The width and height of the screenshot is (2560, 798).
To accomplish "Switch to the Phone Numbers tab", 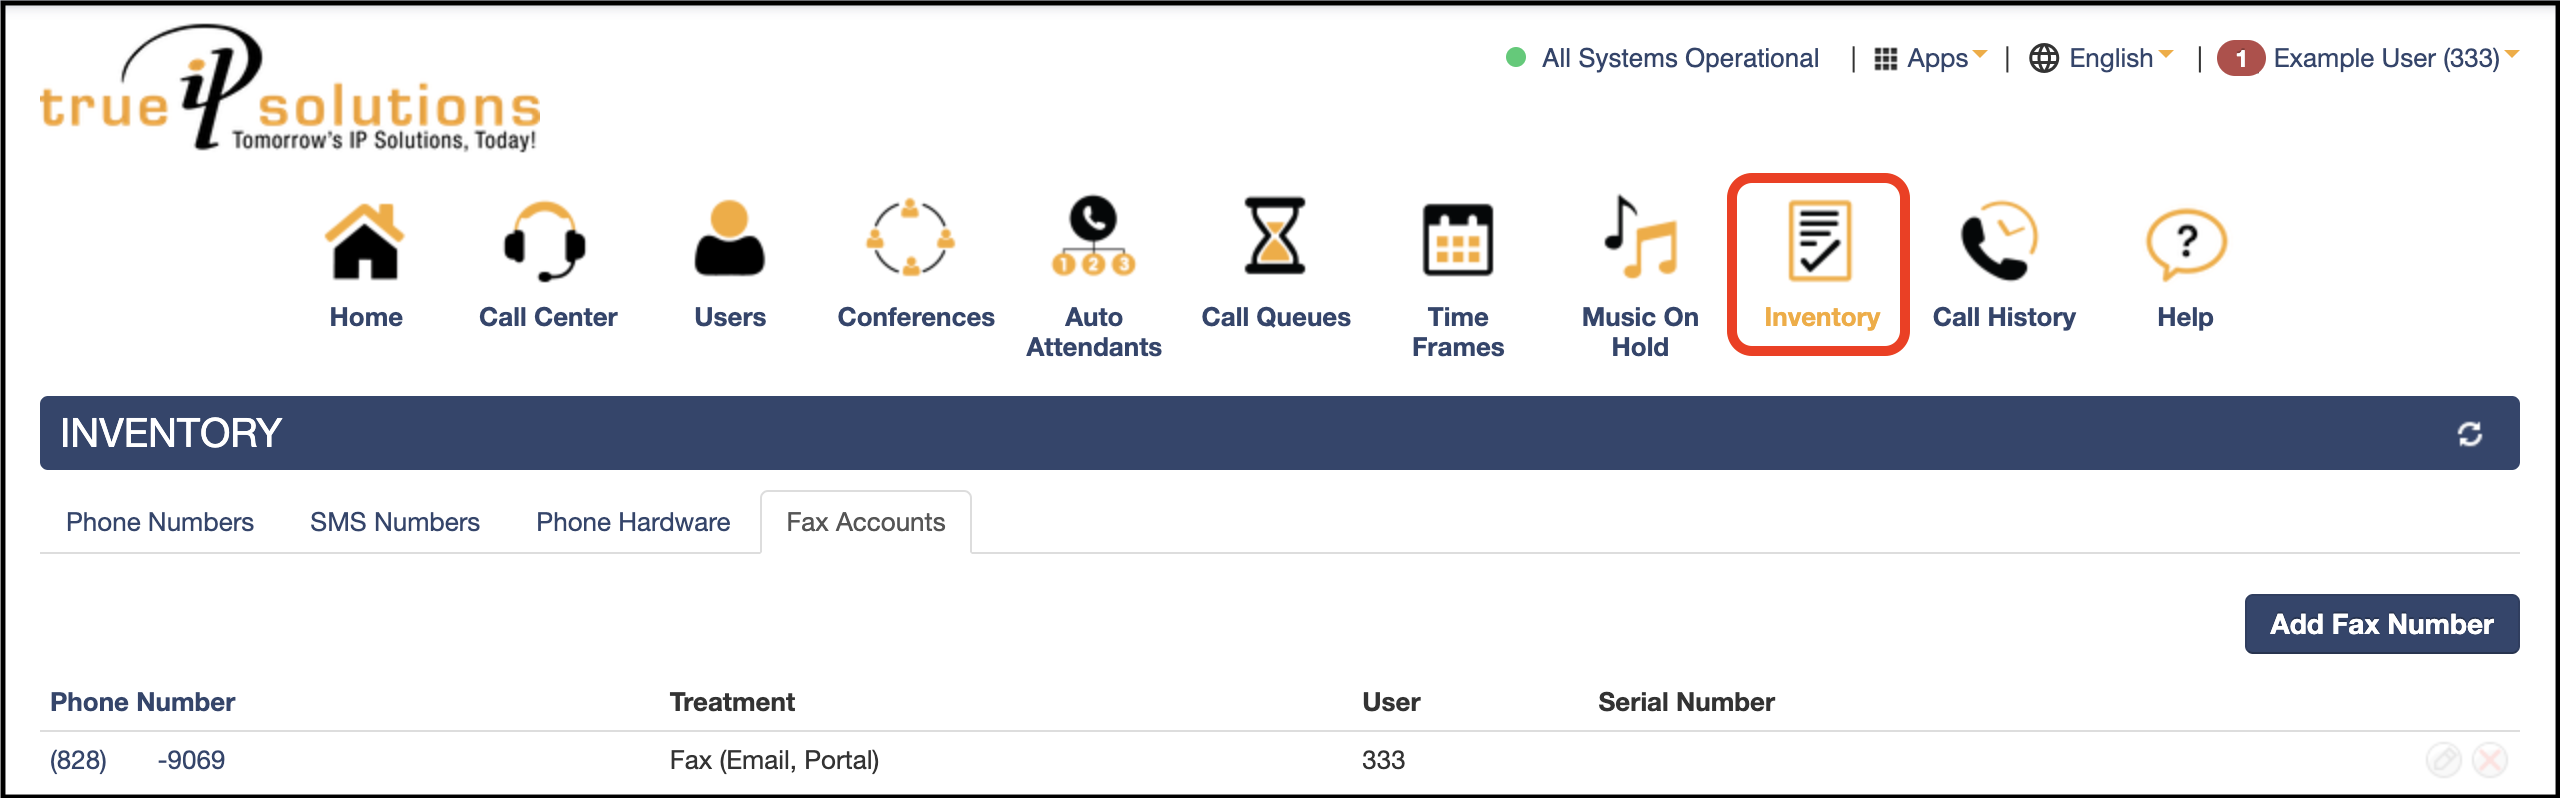I will point(160,522).
